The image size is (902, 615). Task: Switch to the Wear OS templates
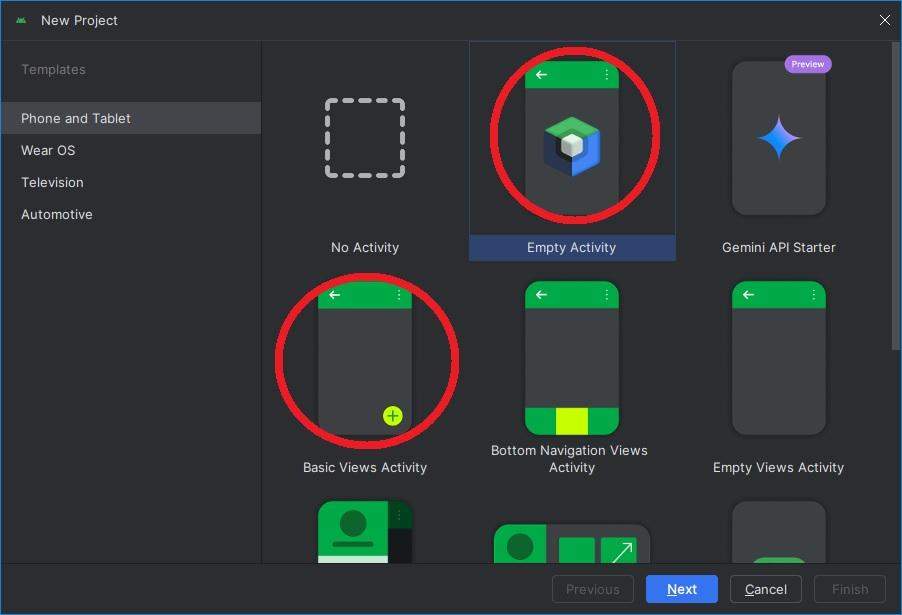click(48, 150)
